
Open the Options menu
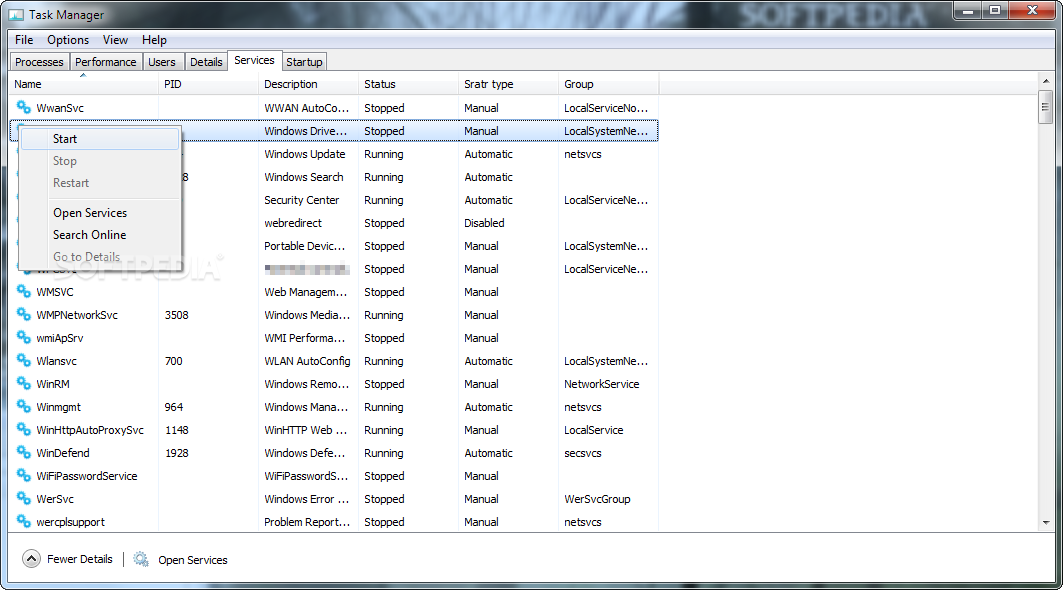tap(68, 40)
